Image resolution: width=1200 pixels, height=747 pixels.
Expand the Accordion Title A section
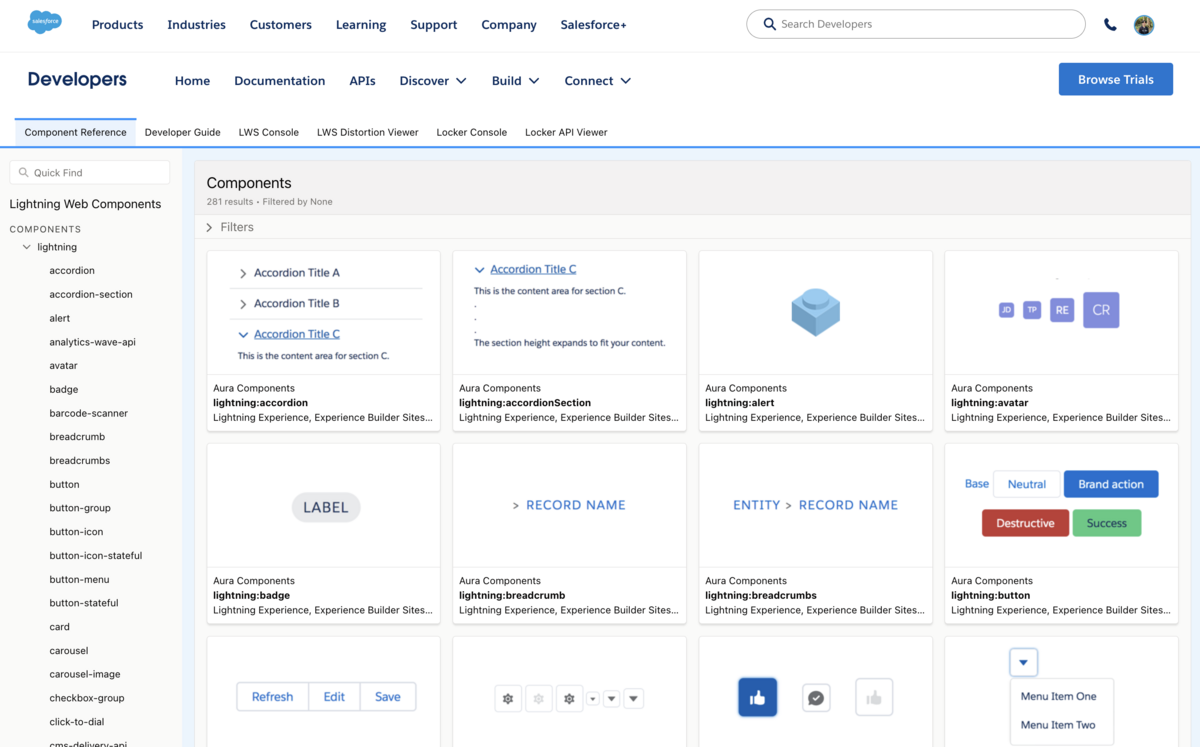tap(295, 272)
